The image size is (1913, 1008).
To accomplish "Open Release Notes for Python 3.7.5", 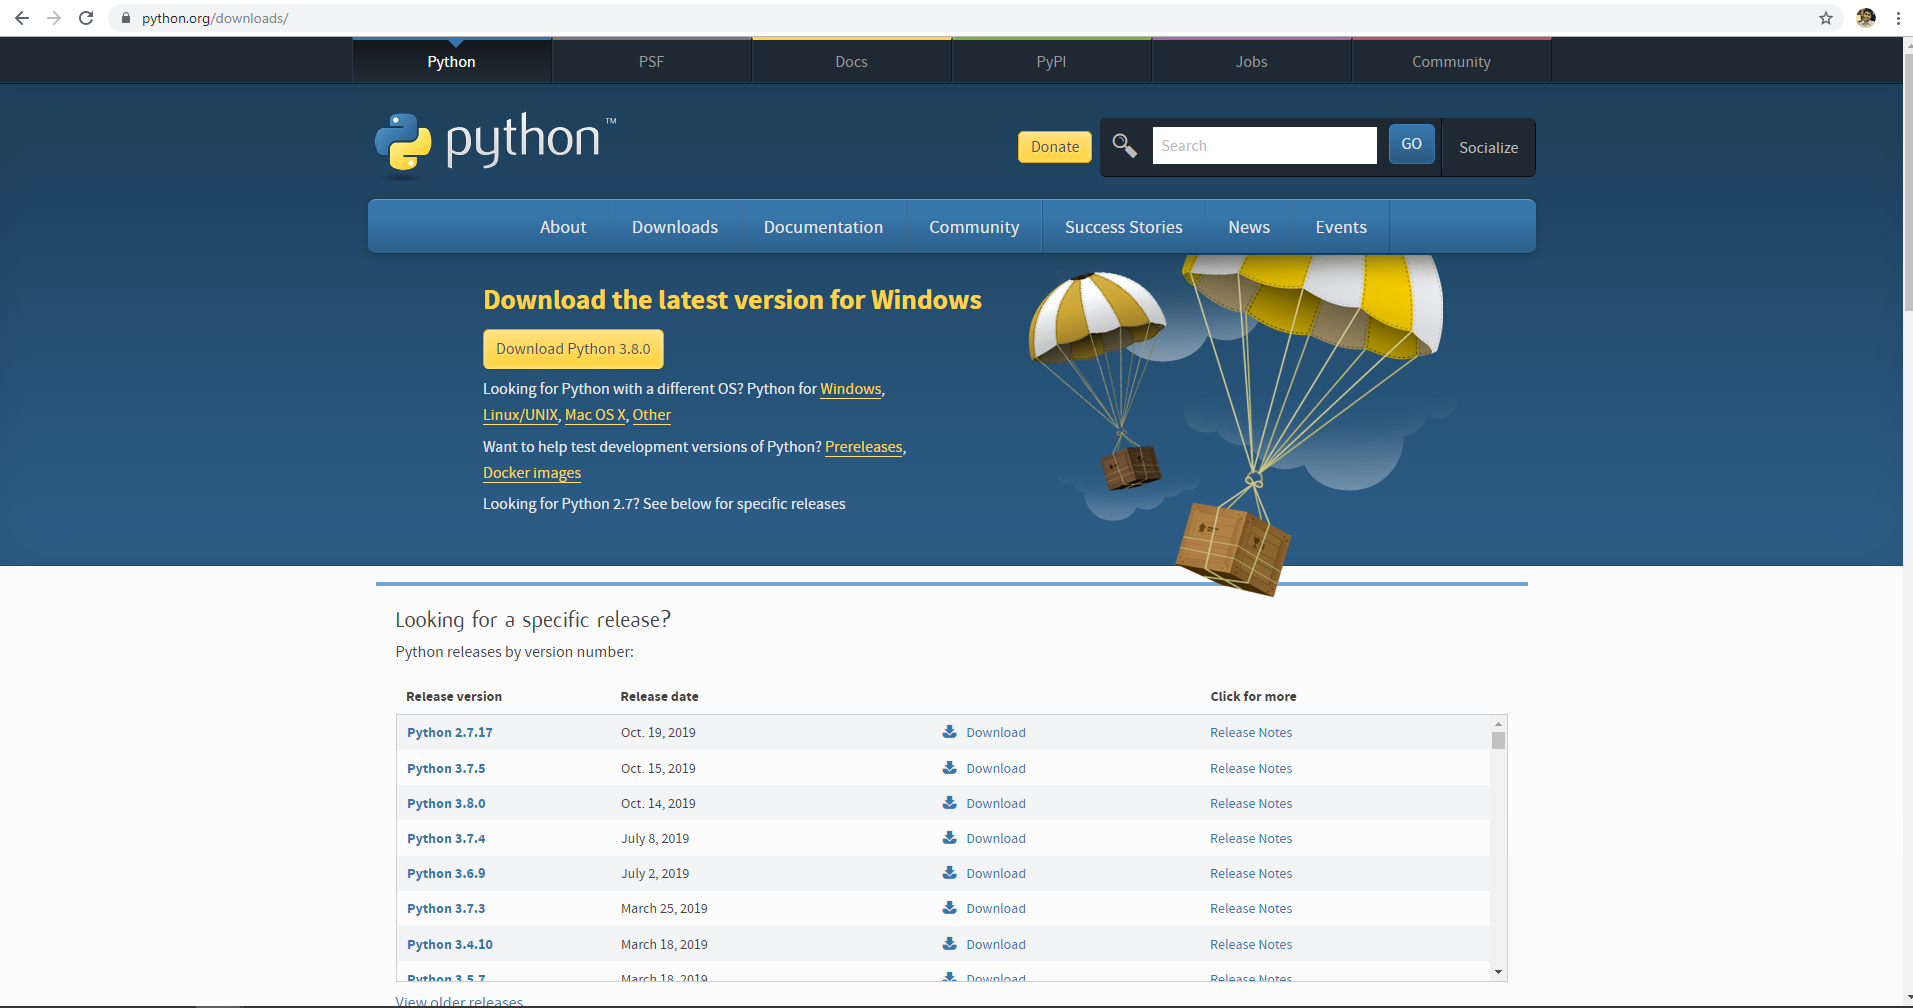I will pyautogui.click(x=1251, y=768).
